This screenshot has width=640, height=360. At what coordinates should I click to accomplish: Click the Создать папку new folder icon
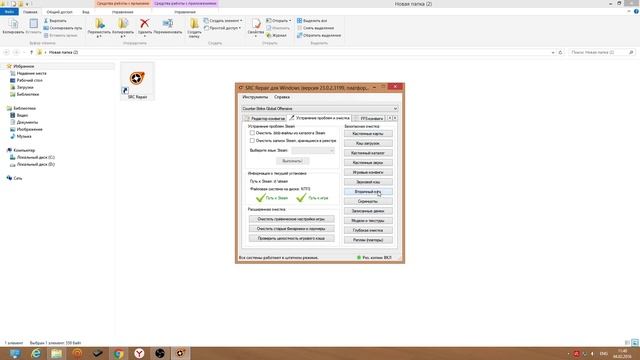194,28
